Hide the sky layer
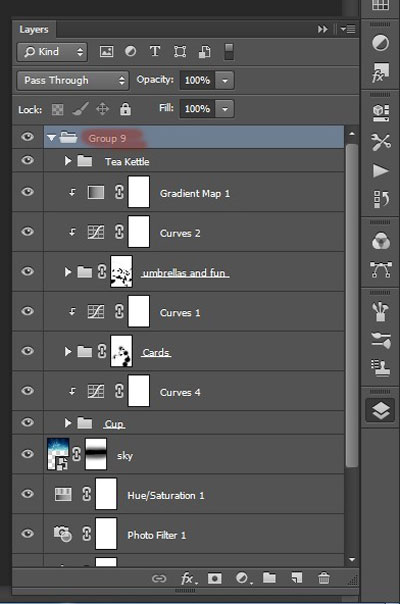The height and width of the screenshot is (604, 400). (x=27, y=454)
